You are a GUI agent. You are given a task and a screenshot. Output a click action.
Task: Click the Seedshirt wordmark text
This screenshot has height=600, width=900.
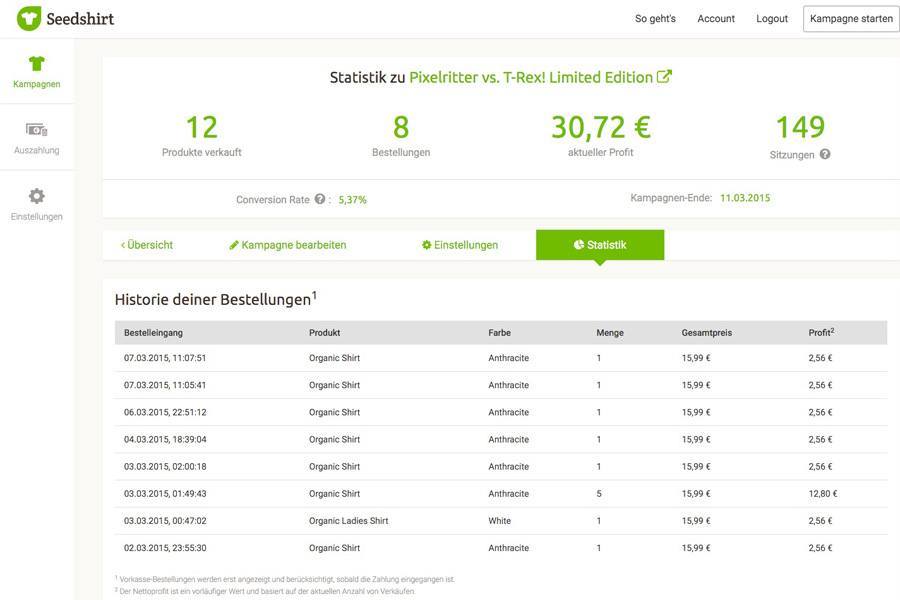(80, 19)
